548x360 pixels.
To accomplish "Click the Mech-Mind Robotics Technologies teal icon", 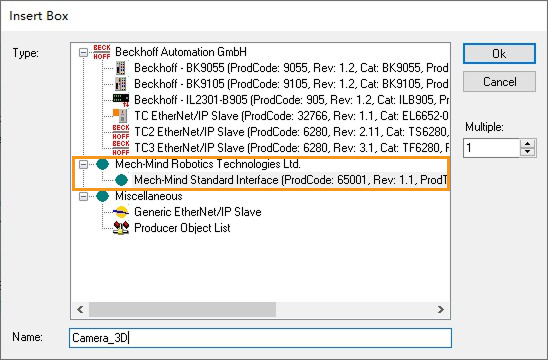I will coord(102,164).
